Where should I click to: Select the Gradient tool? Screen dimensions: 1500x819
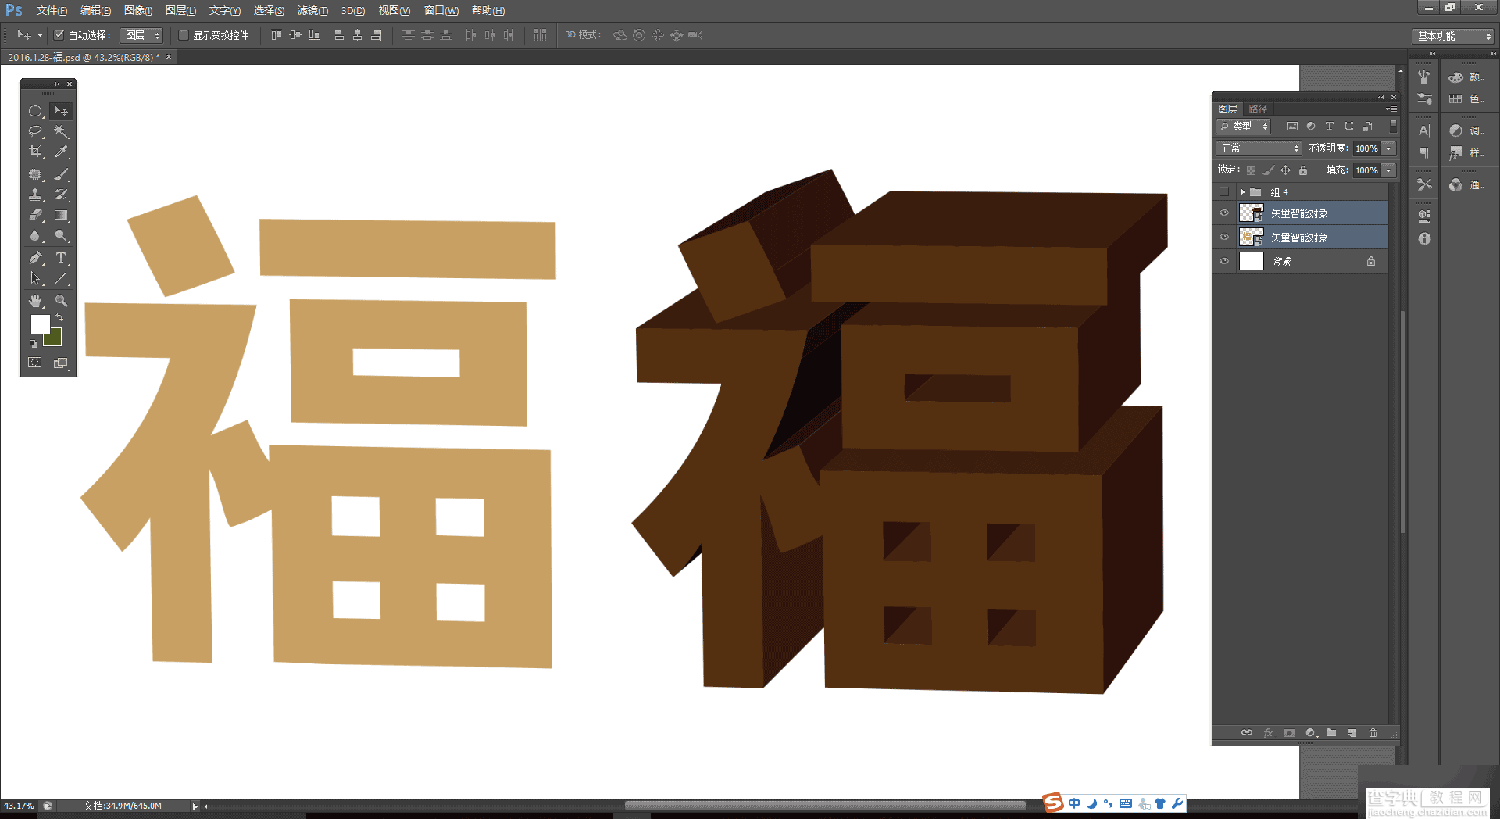61,215
